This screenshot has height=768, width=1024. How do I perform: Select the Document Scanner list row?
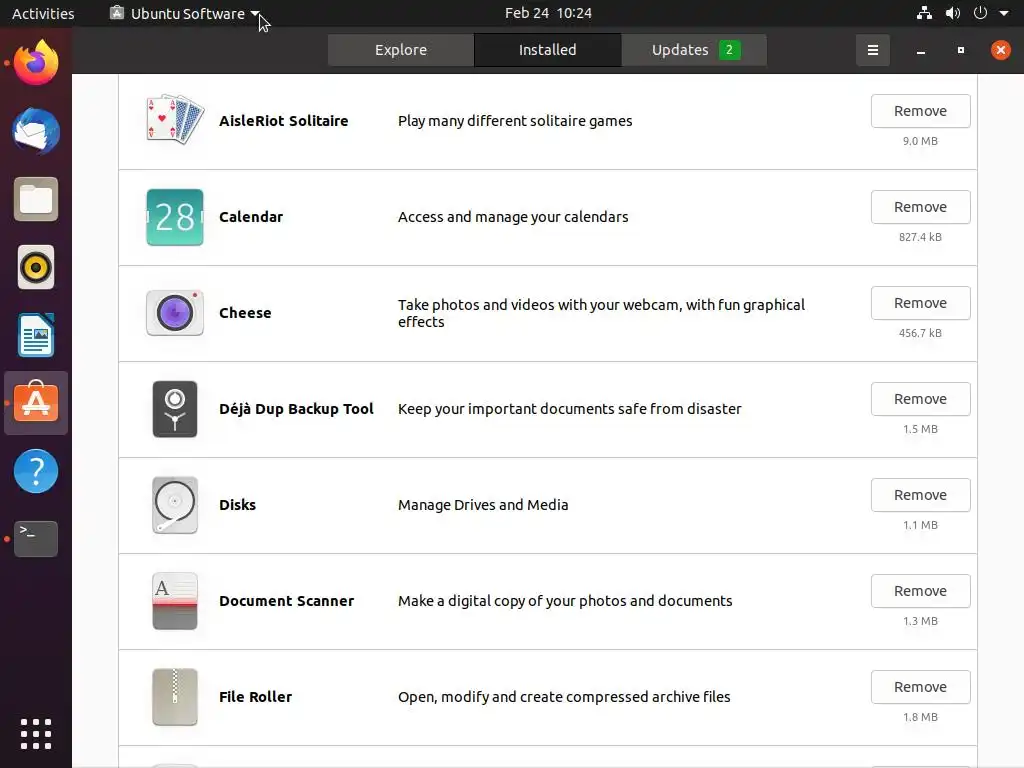point(600,601)
